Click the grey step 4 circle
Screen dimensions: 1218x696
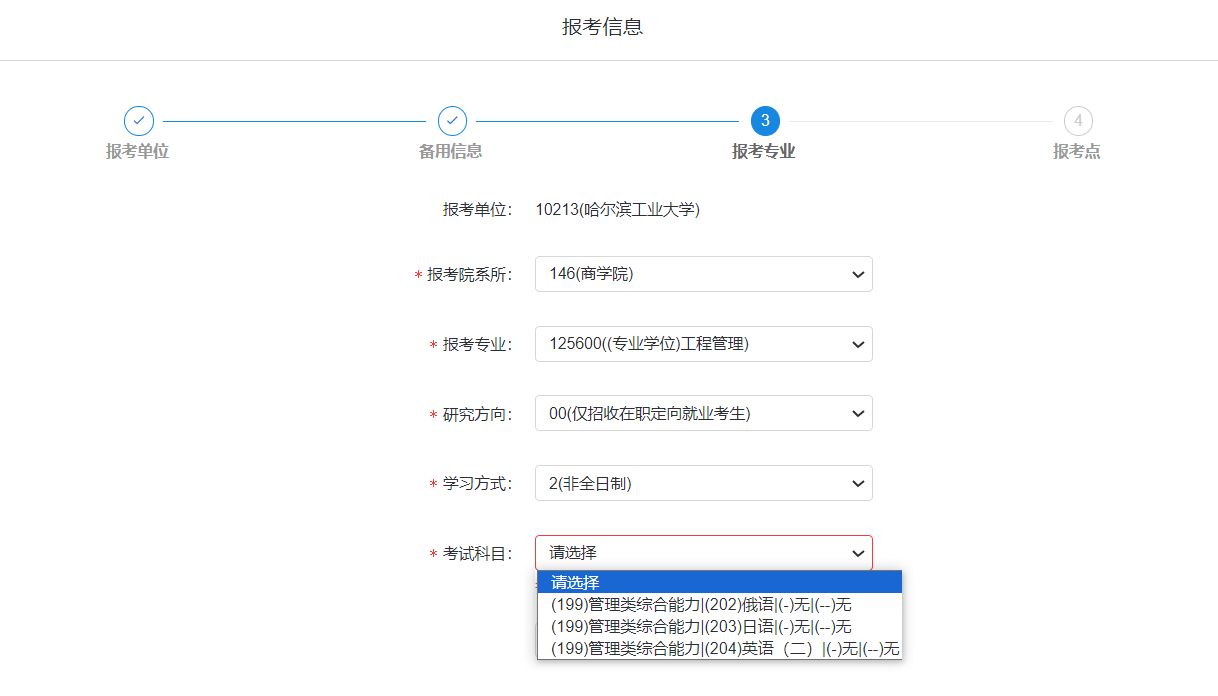click(1077, 121)
